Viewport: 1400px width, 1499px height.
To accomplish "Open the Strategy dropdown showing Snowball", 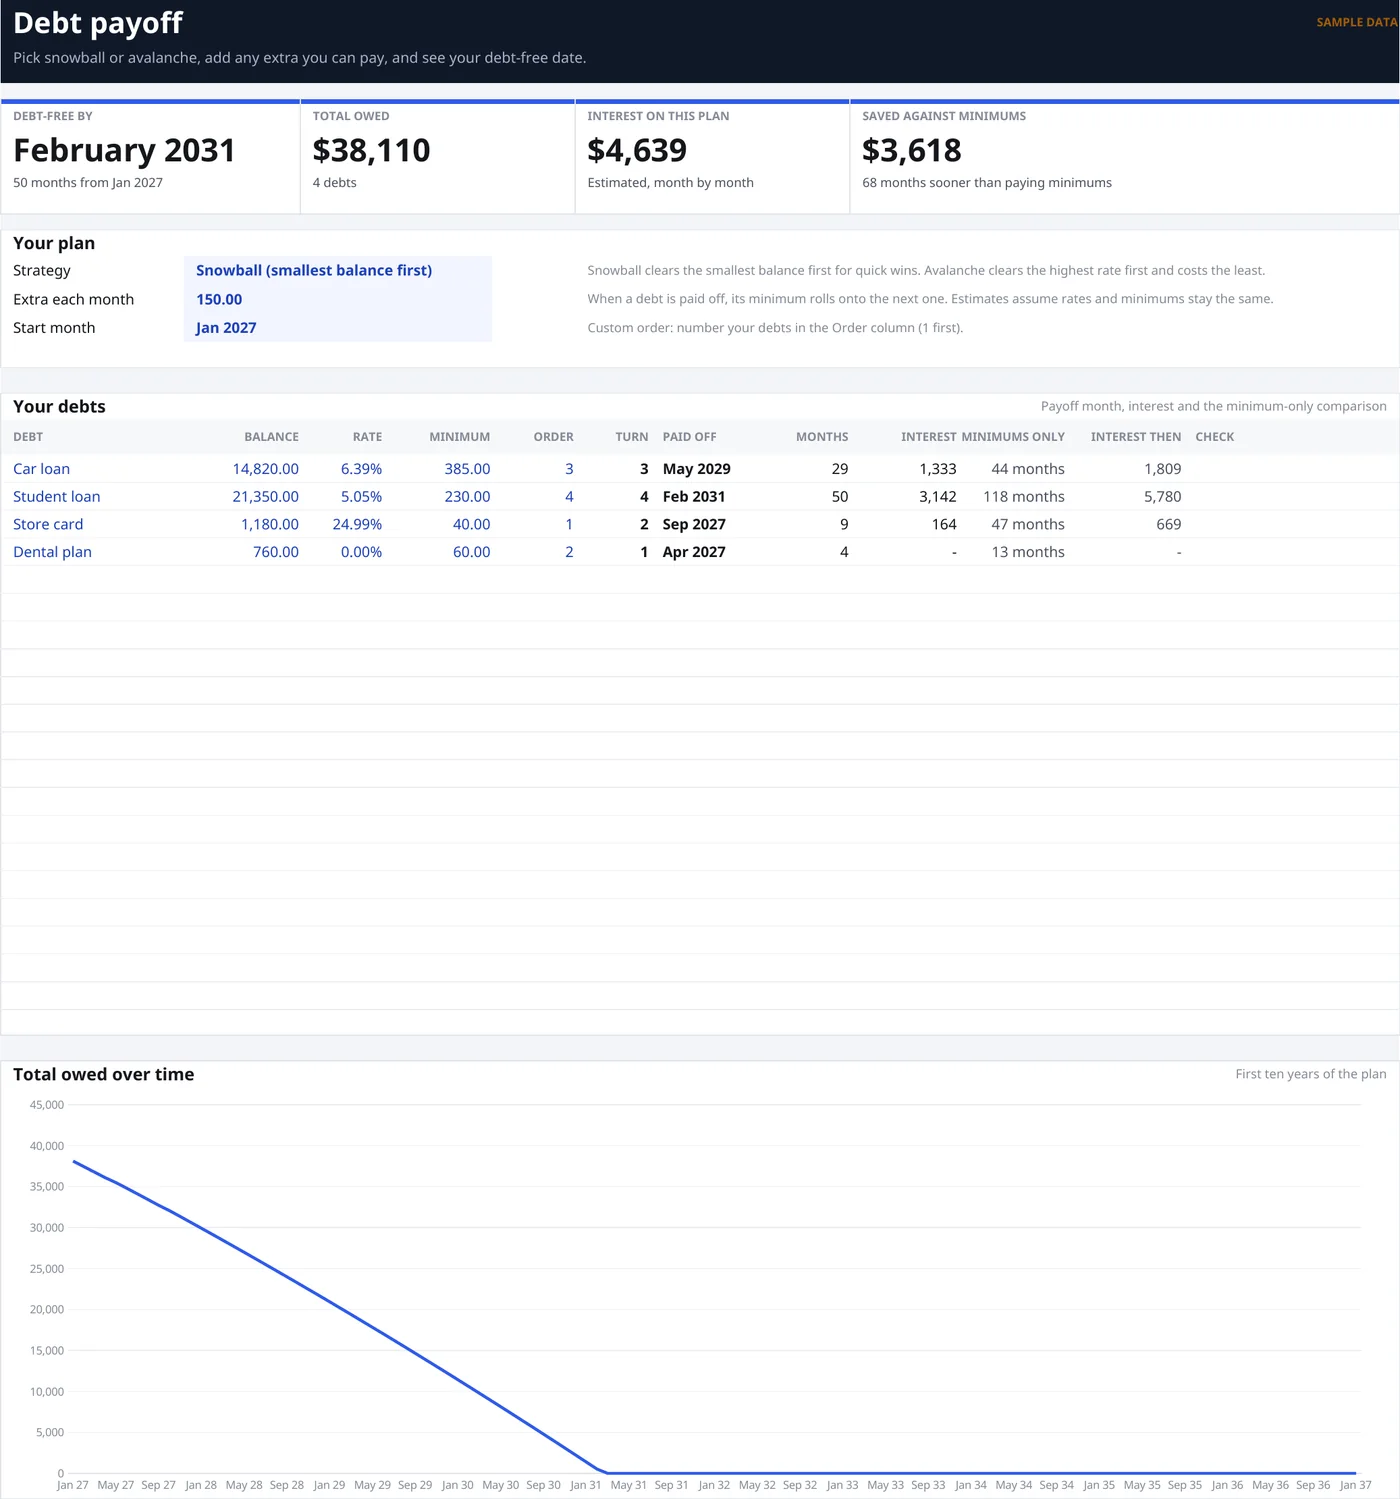I will click(x=338, y=270).
